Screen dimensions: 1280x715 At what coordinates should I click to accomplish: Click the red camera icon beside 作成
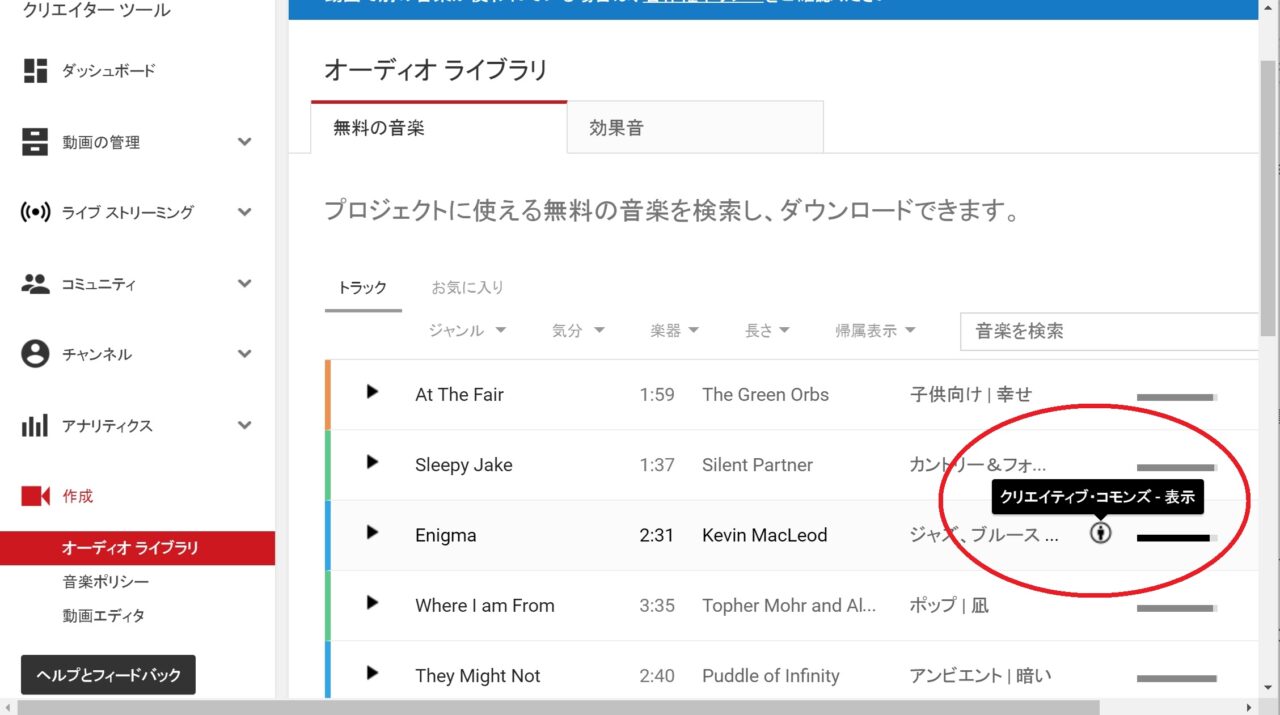click(35, 496)
